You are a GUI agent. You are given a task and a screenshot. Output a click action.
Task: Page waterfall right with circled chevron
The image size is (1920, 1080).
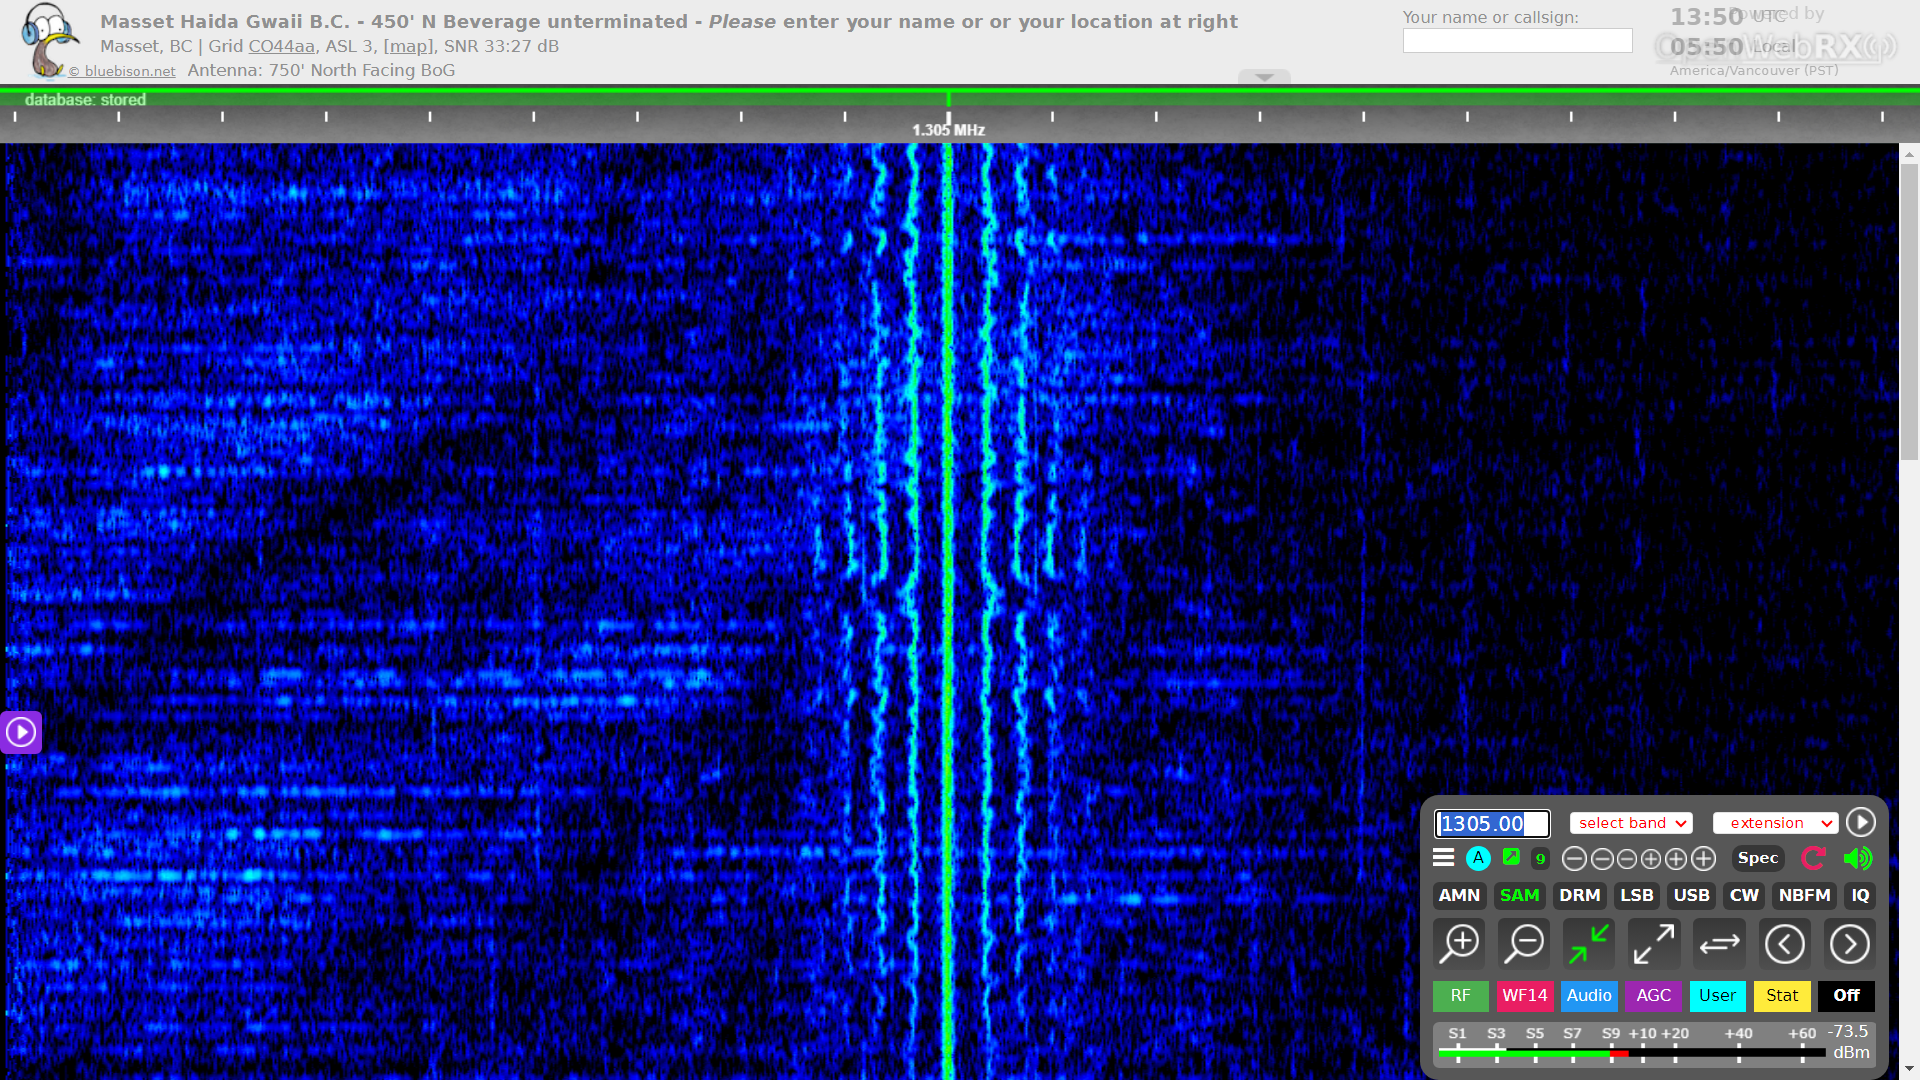(x=1849, y=943)
